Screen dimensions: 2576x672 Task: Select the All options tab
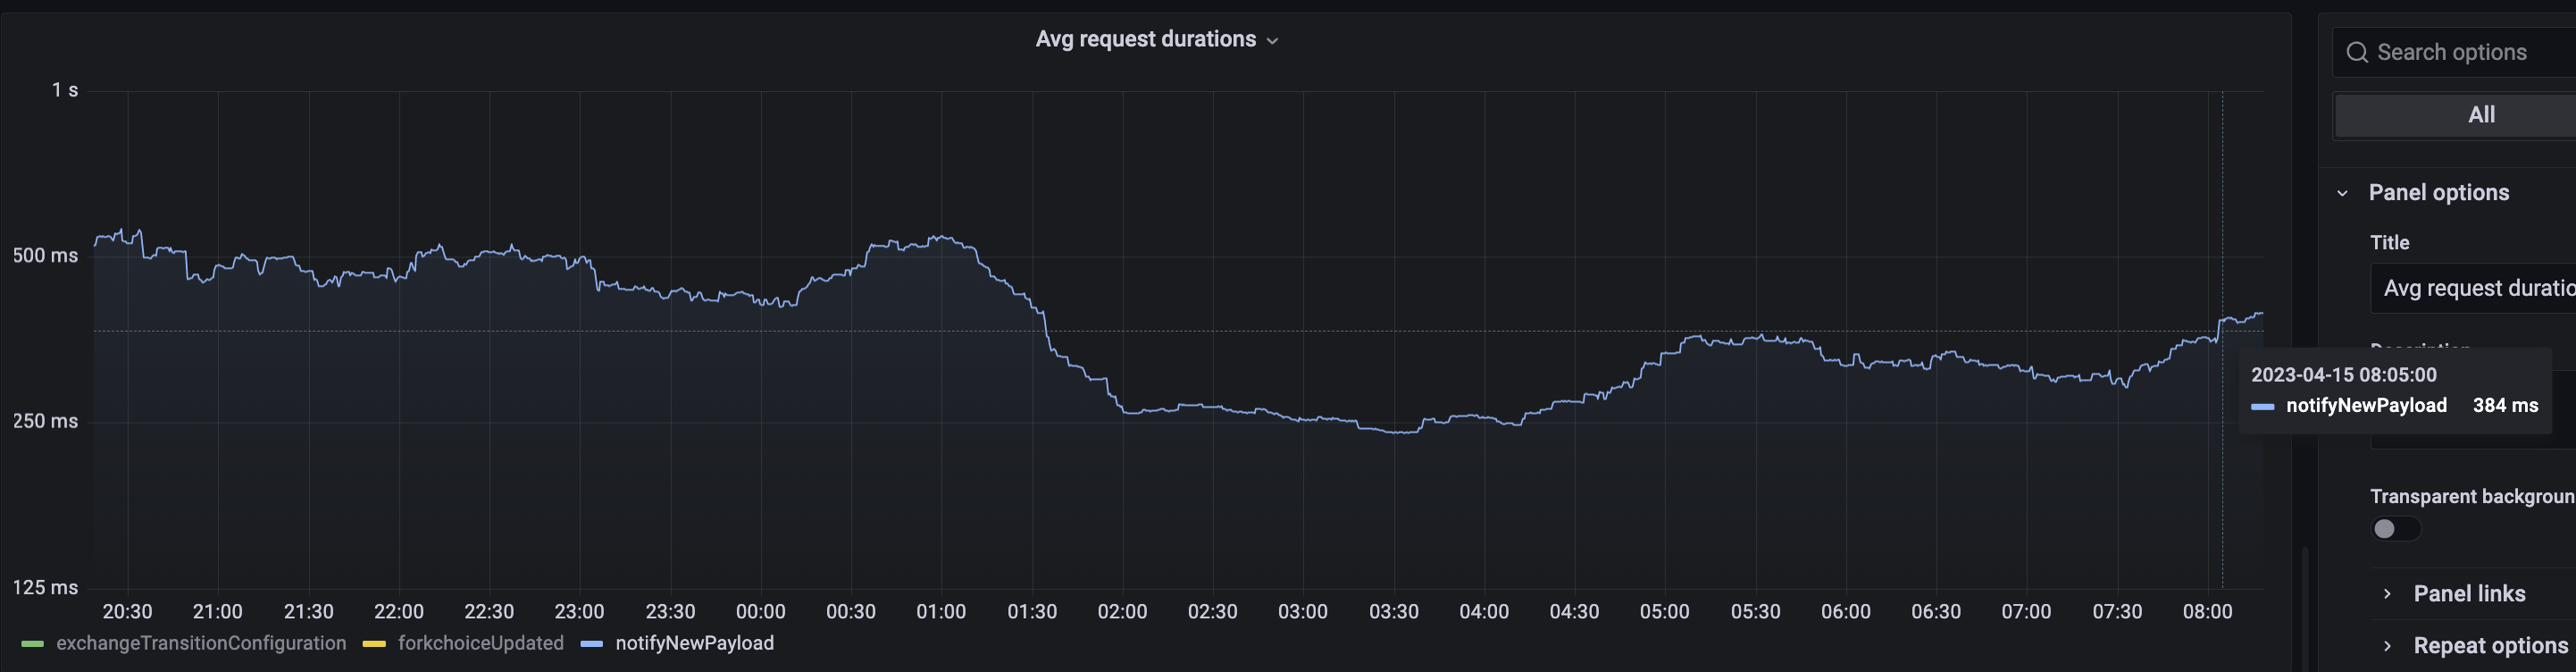pyautogui.click(x=2480, y=115)
